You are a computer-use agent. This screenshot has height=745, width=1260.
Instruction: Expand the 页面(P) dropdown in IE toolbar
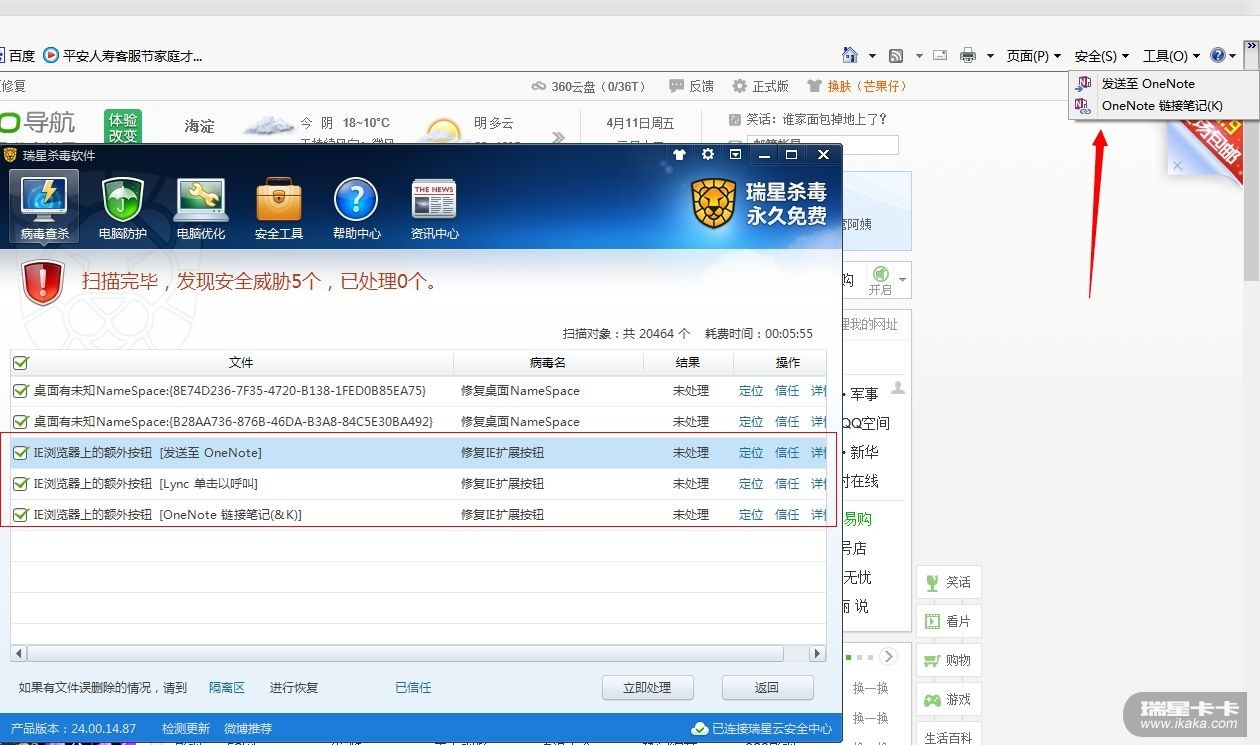point(1033,56)
